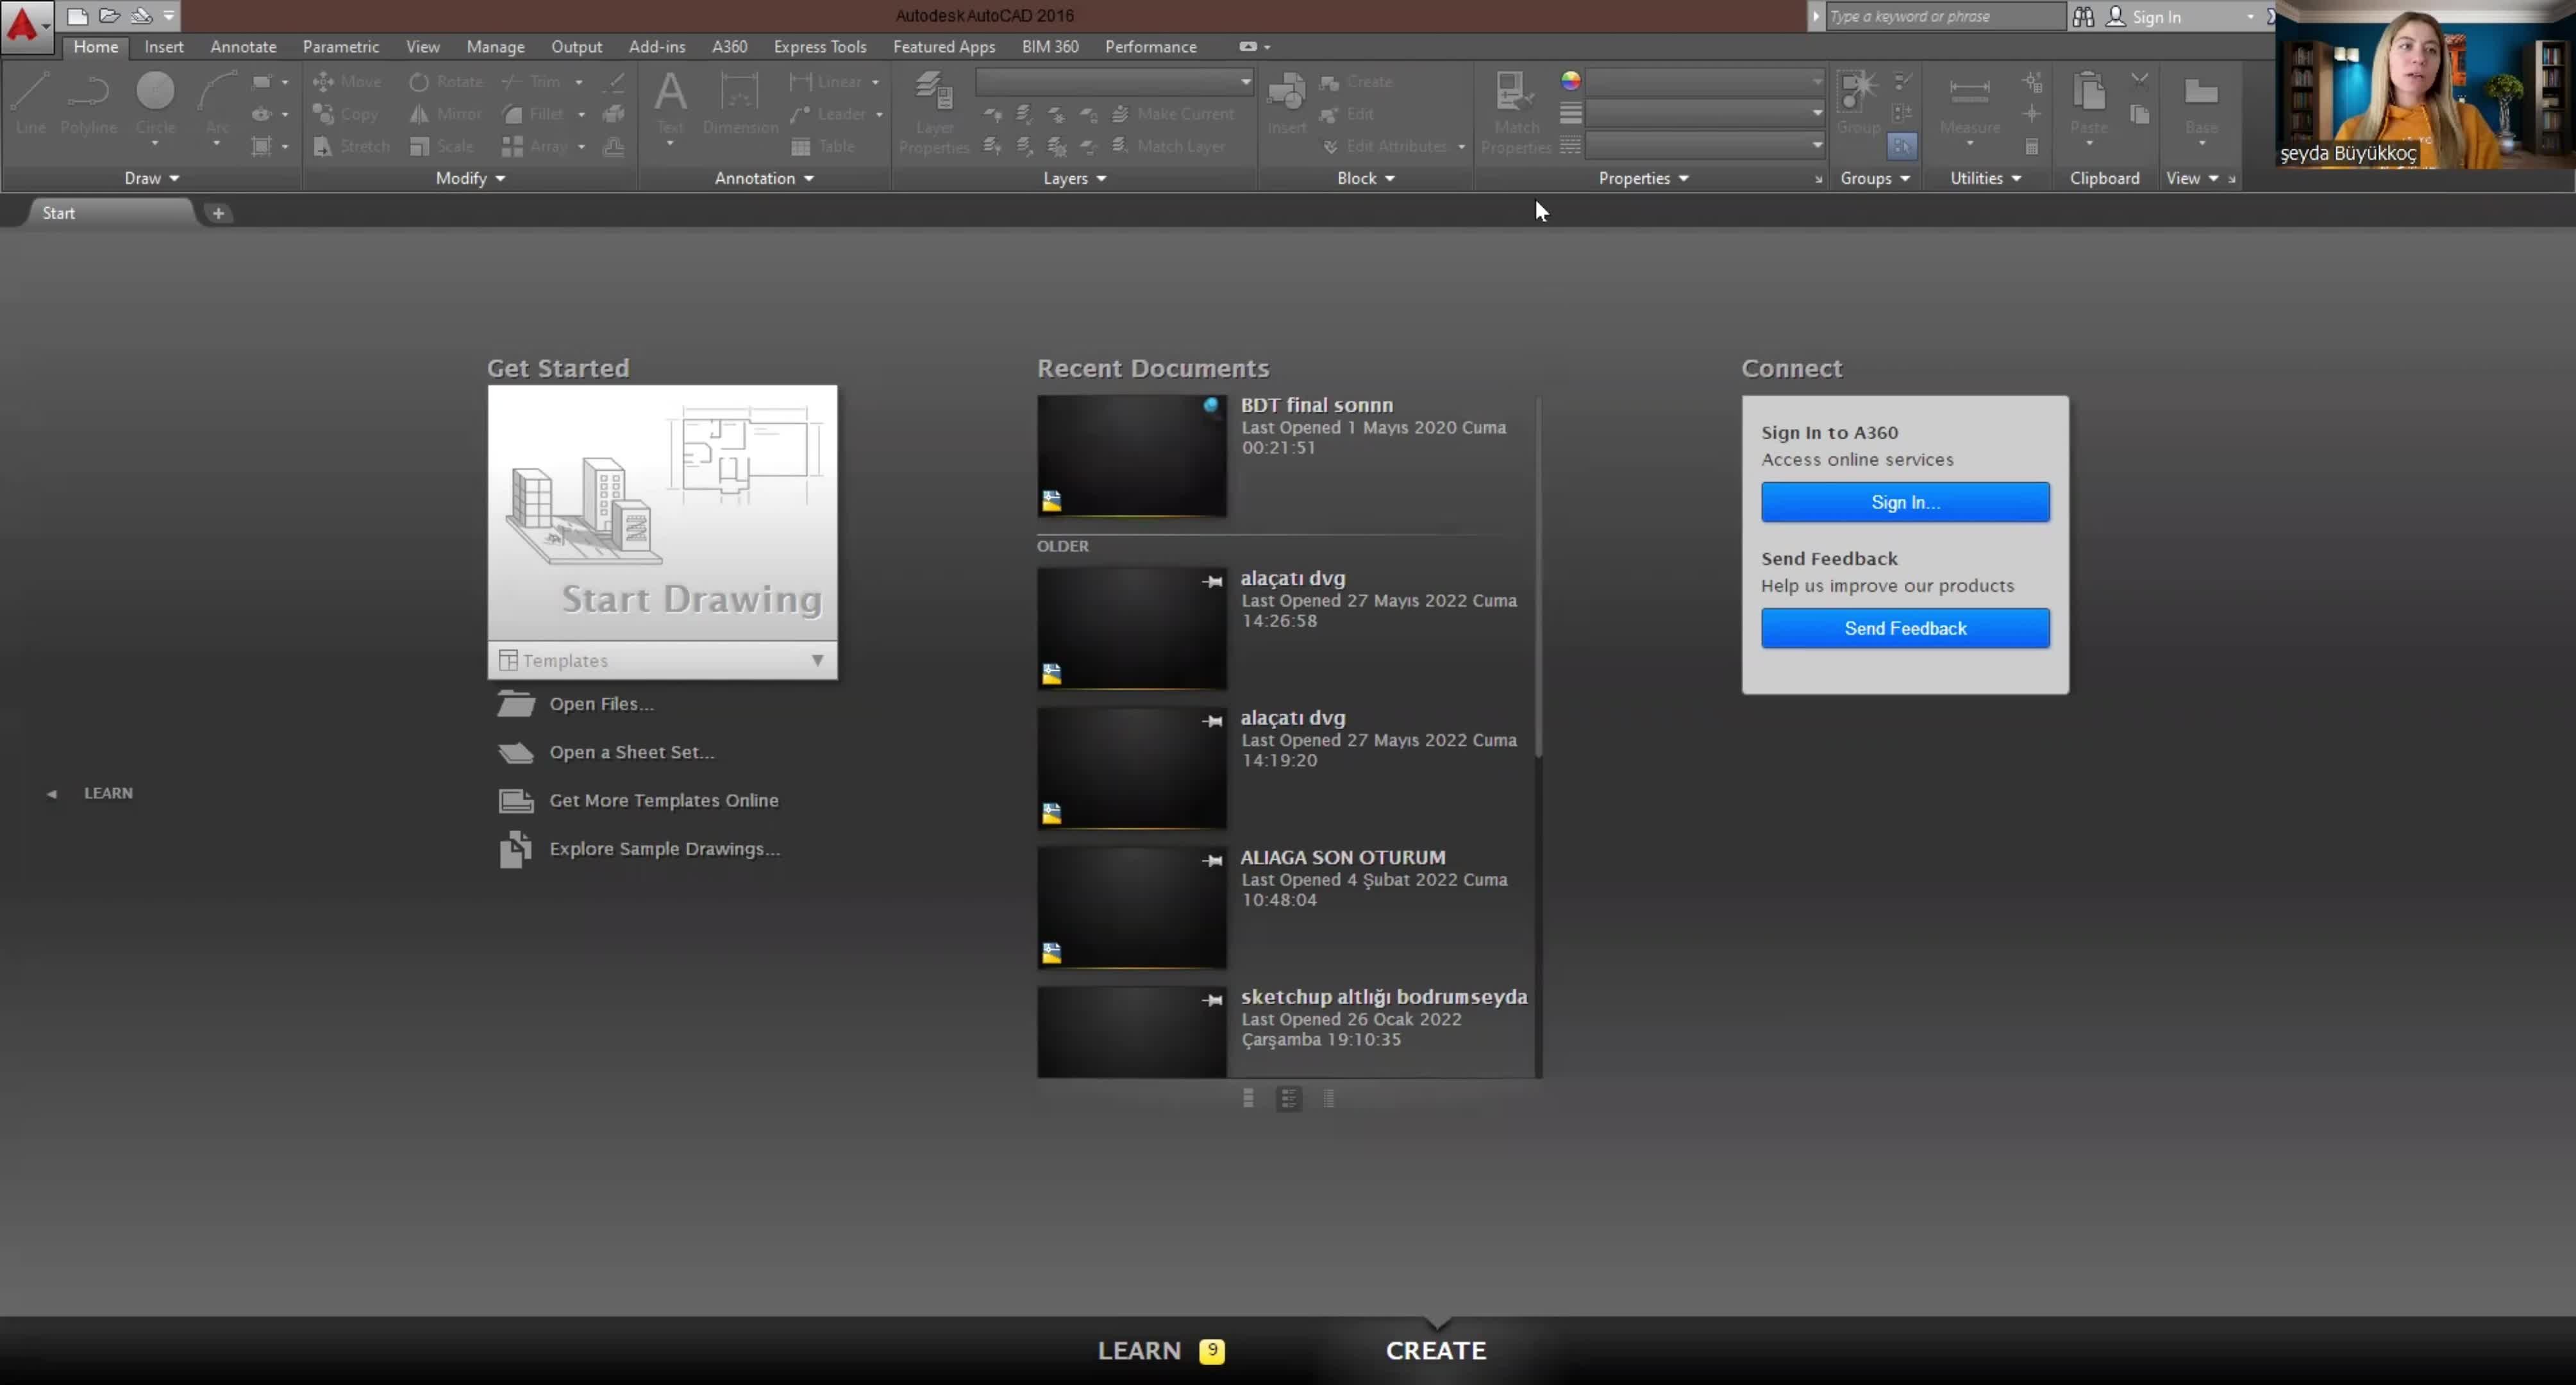Click the Rotate tool
The width and height of the screenshot is (2576, 1385).
click(x=446, y=81)
